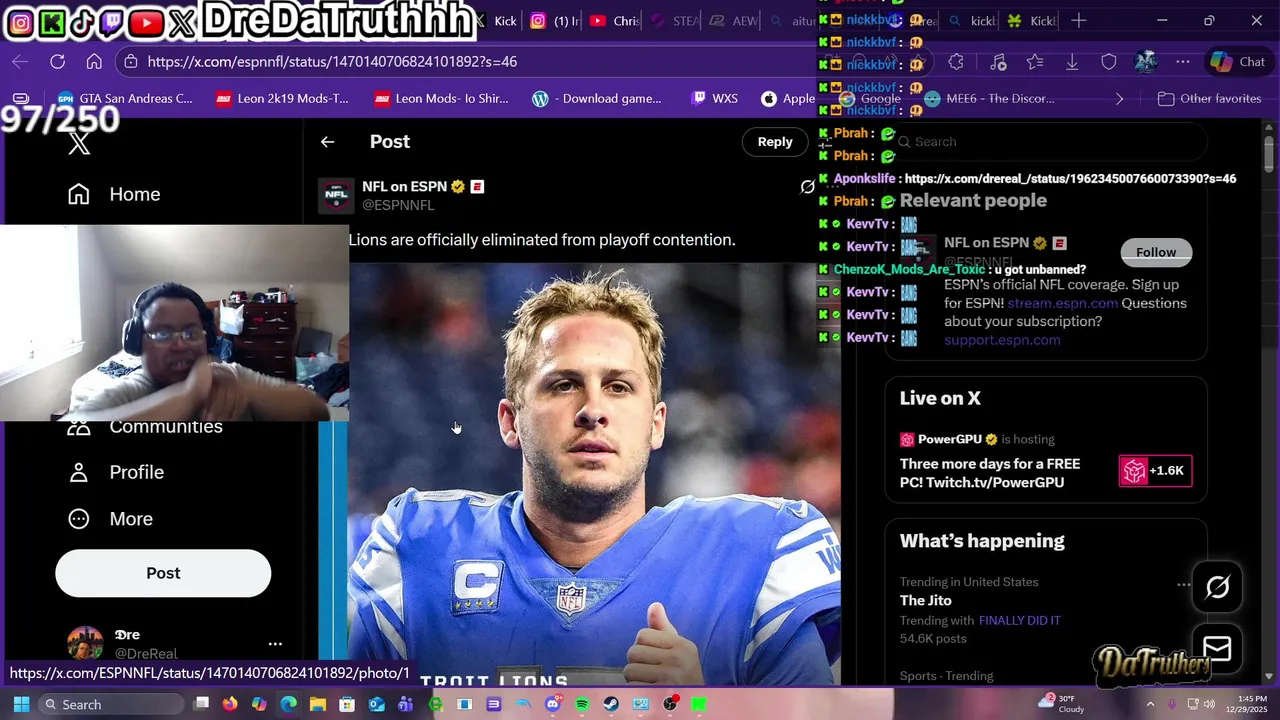Image resolution: width=1280 pixels, height=720 pixels.
Task: Open Microsoft Store from the taskbar
Action: 346,704
